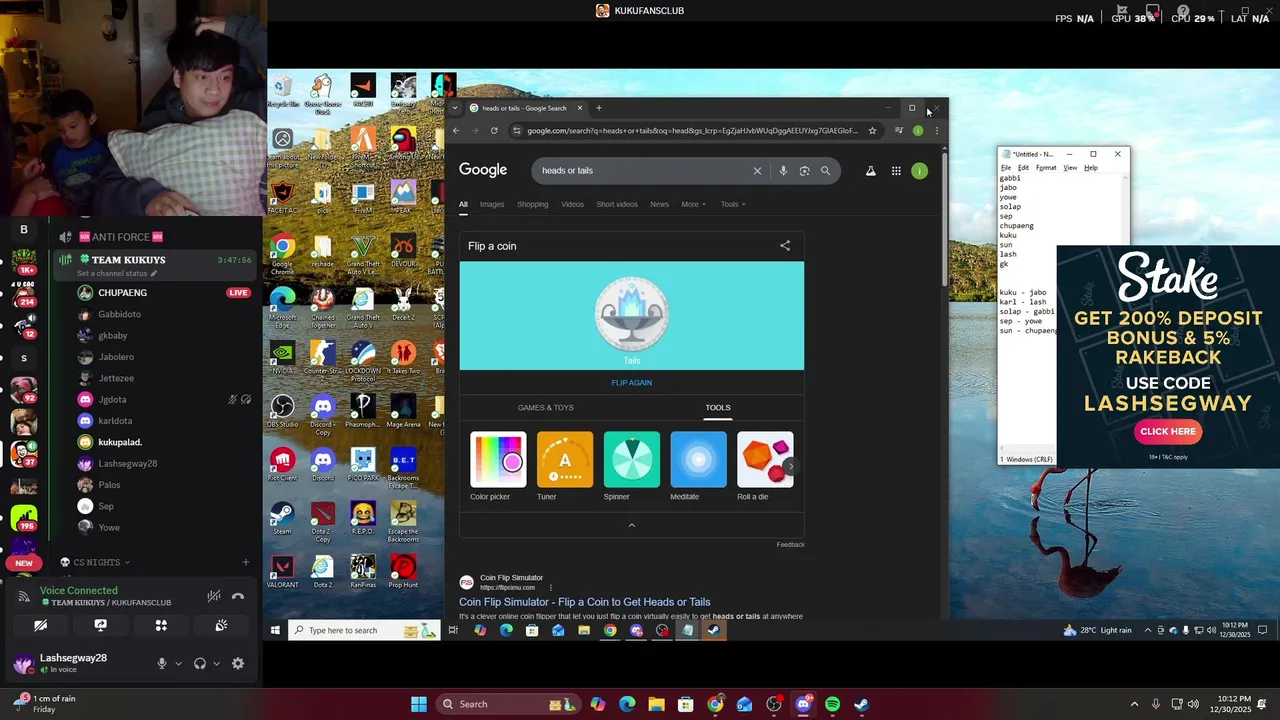1280x720 pixels.
Task: Switch to the Short videos search tab
Action: point(617,204)
